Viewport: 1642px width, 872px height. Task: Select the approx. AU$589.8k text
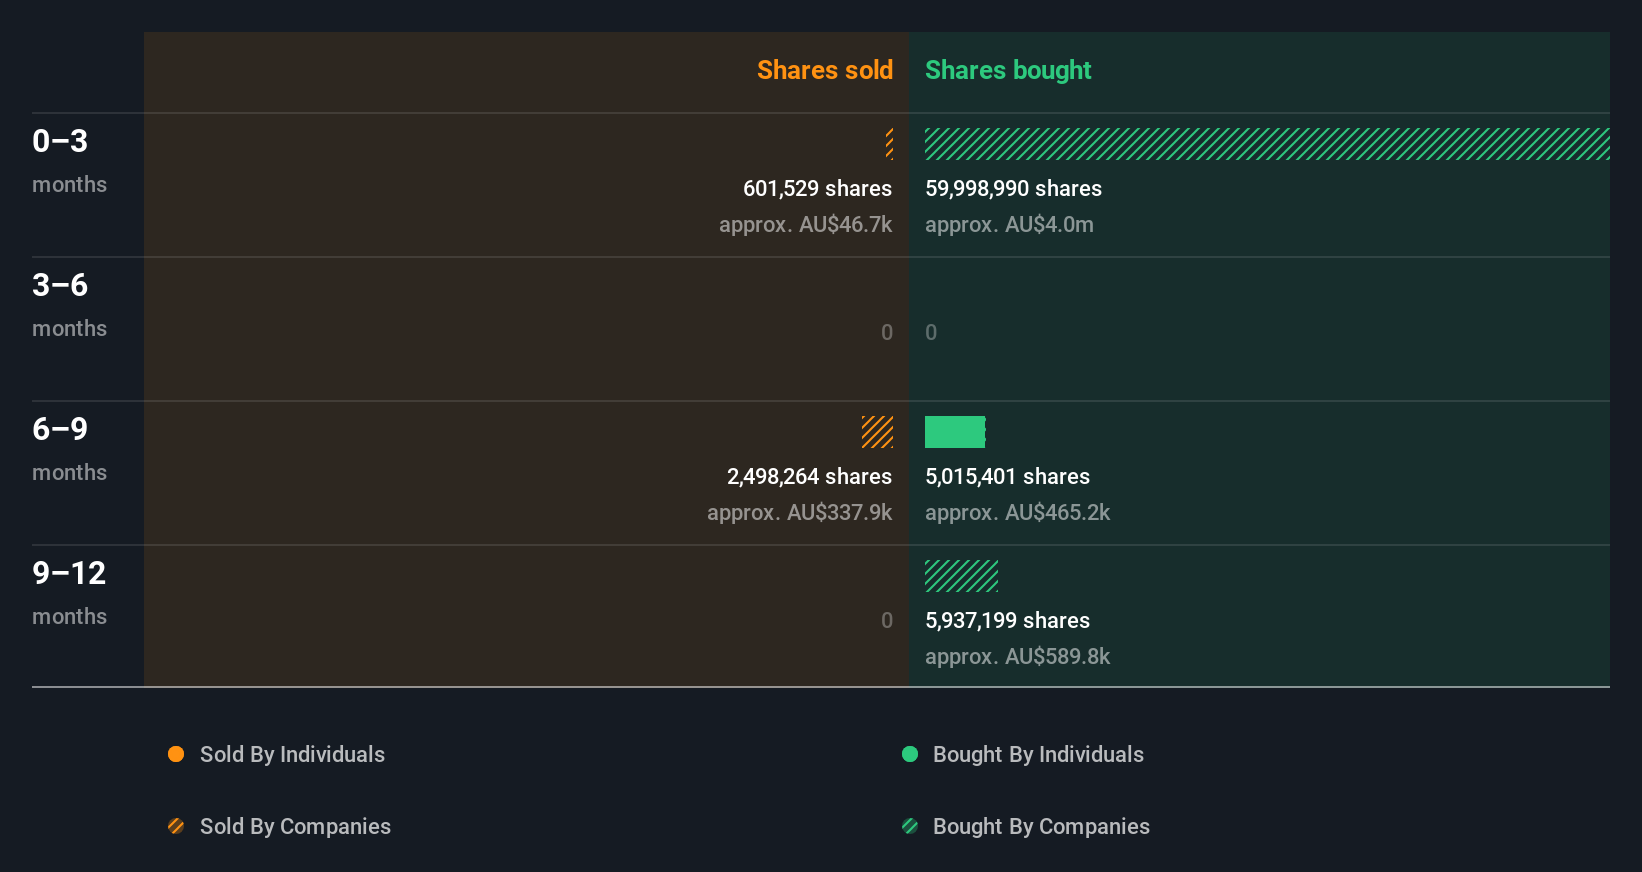[1017, 657]
